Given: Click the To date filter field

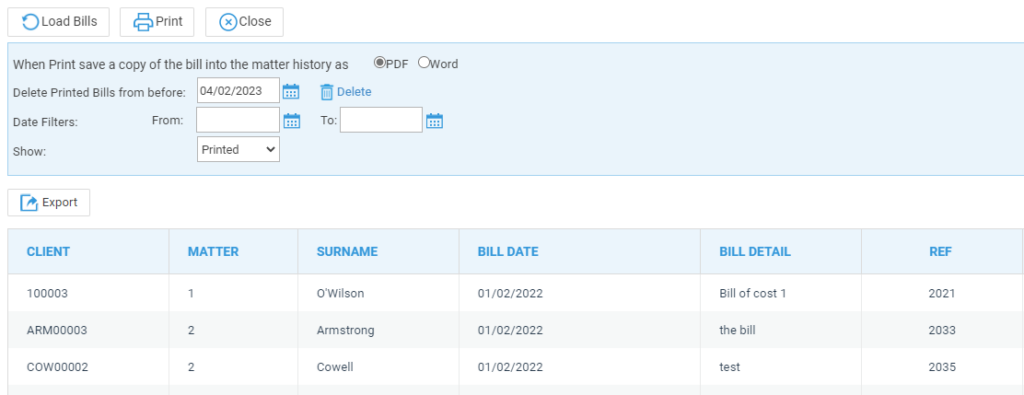Looking at the screenshot, I should coord(381,120).
